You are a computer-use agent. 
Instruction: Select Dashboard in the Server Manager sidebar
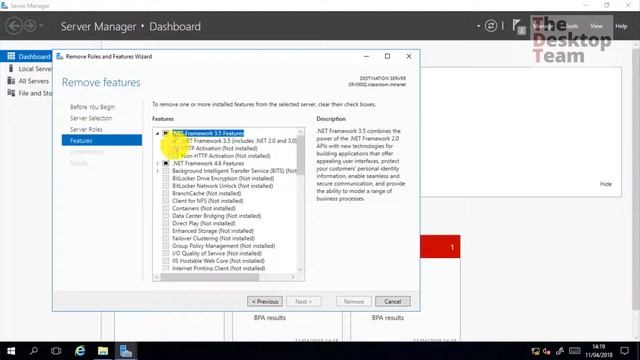click(x=26, y=56)
